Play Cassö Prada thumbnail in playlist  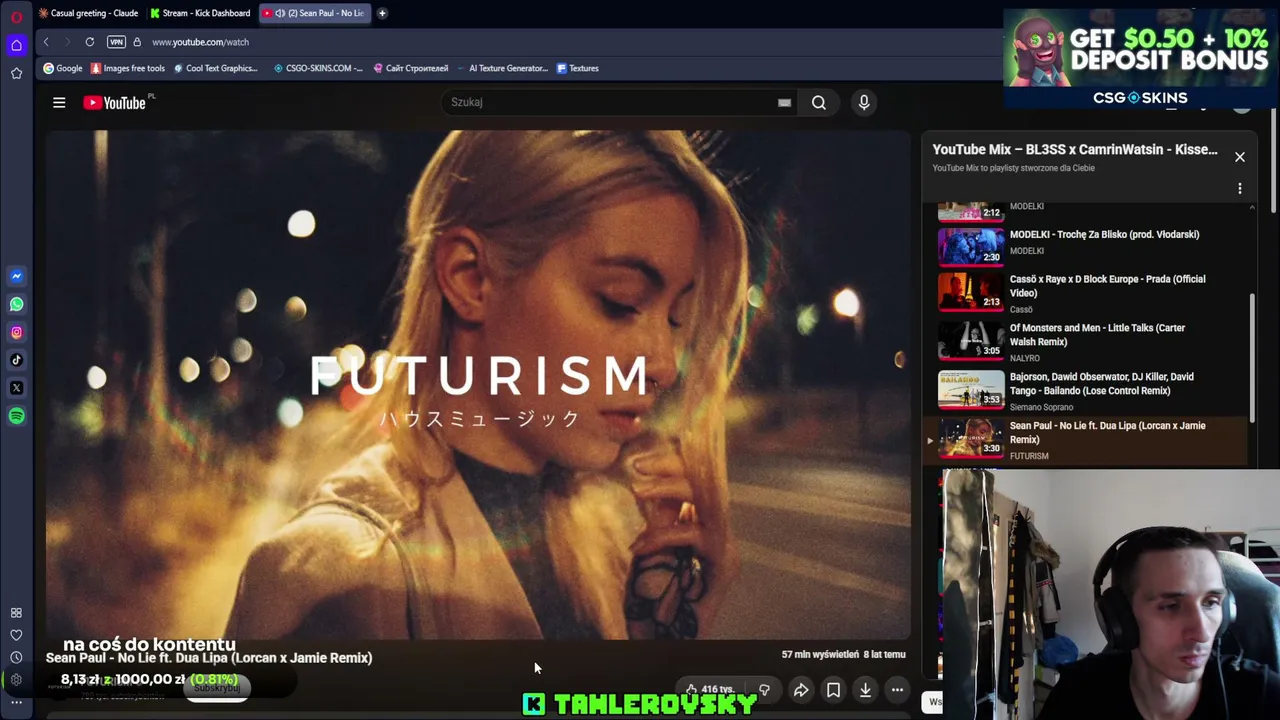pos(971,291)
